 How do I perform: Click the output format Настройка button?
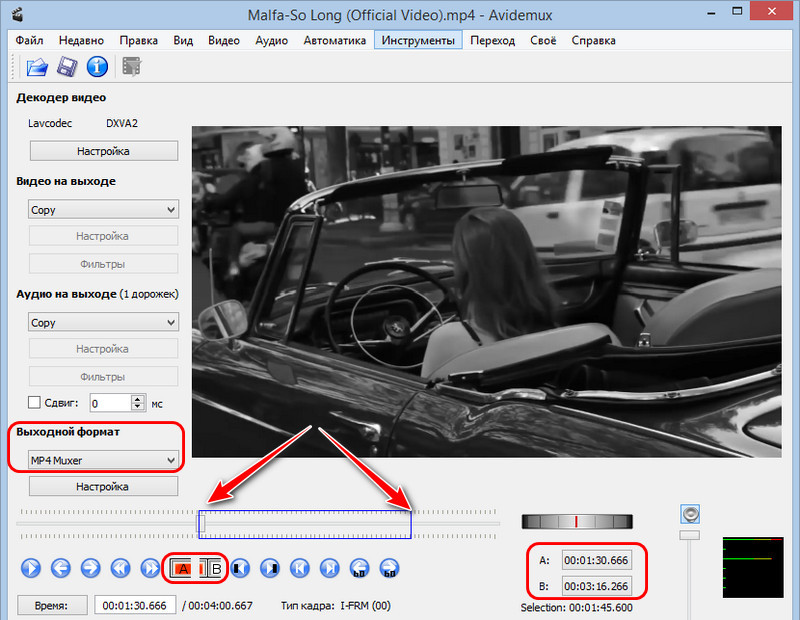(x=103, y=486)
